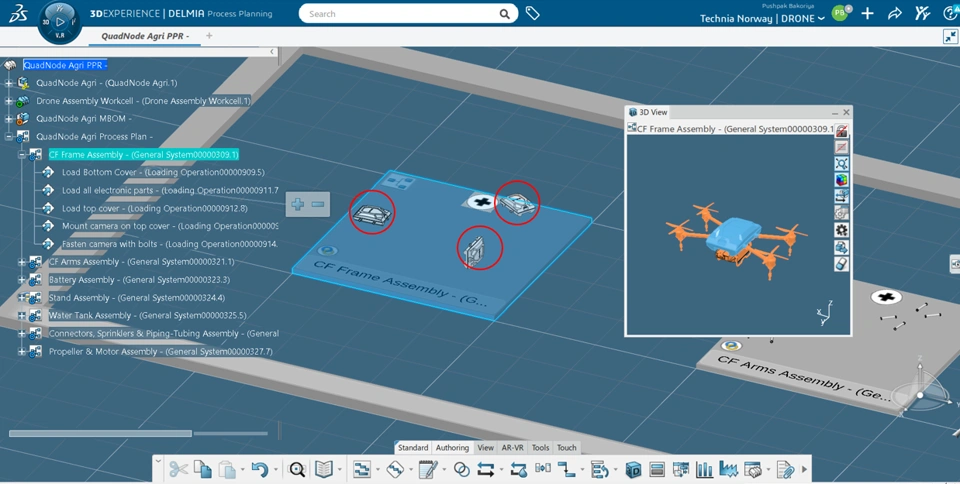This screenshot has width=960, height=484.
Task: Click the horizontal scrollbar under the tree
Action: [100, 433]
